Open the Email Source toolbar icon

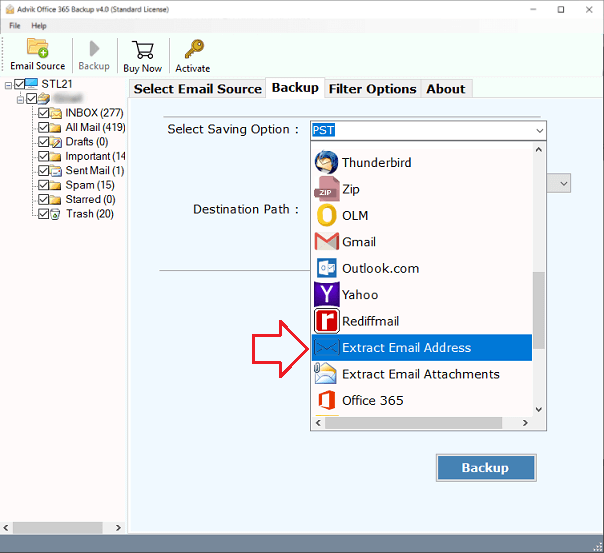(x=37, y=48)
